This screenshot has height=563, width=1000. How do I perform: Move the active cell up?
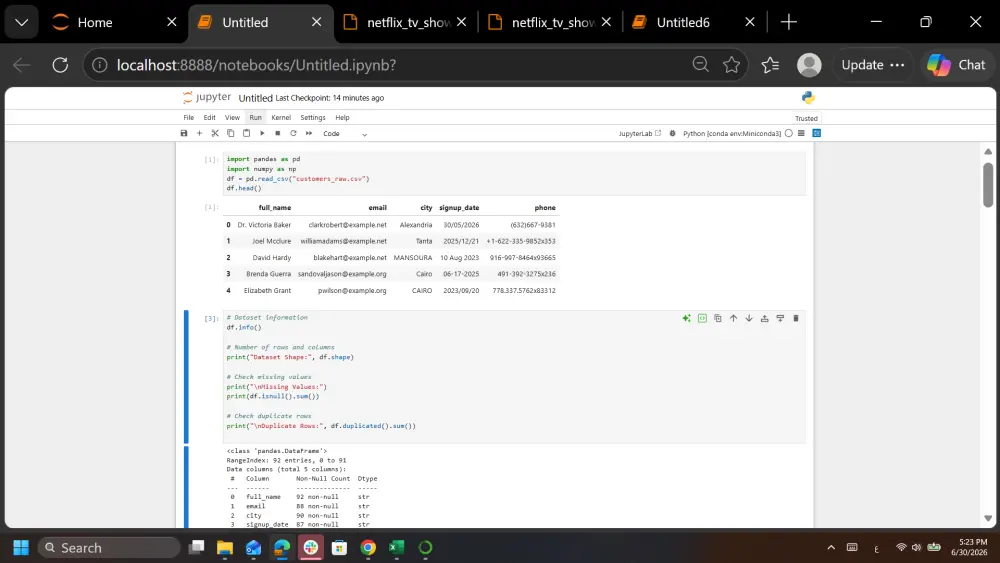733,318
